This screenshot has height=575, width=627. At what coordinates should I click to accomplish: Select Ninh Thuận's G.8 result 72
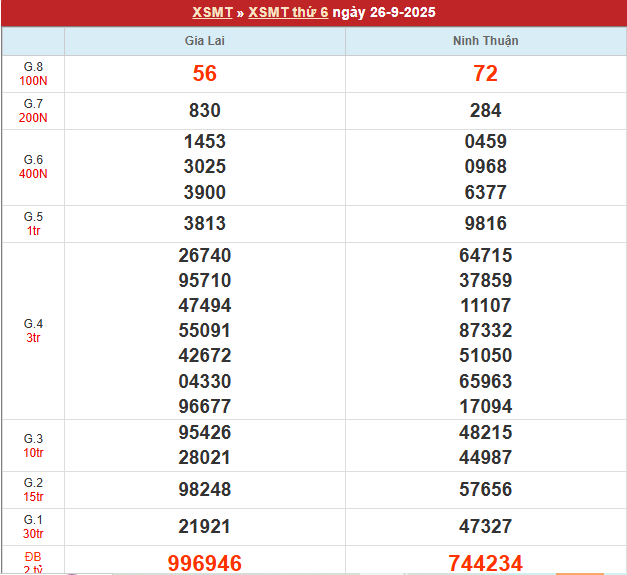click(x=485, y=74)
